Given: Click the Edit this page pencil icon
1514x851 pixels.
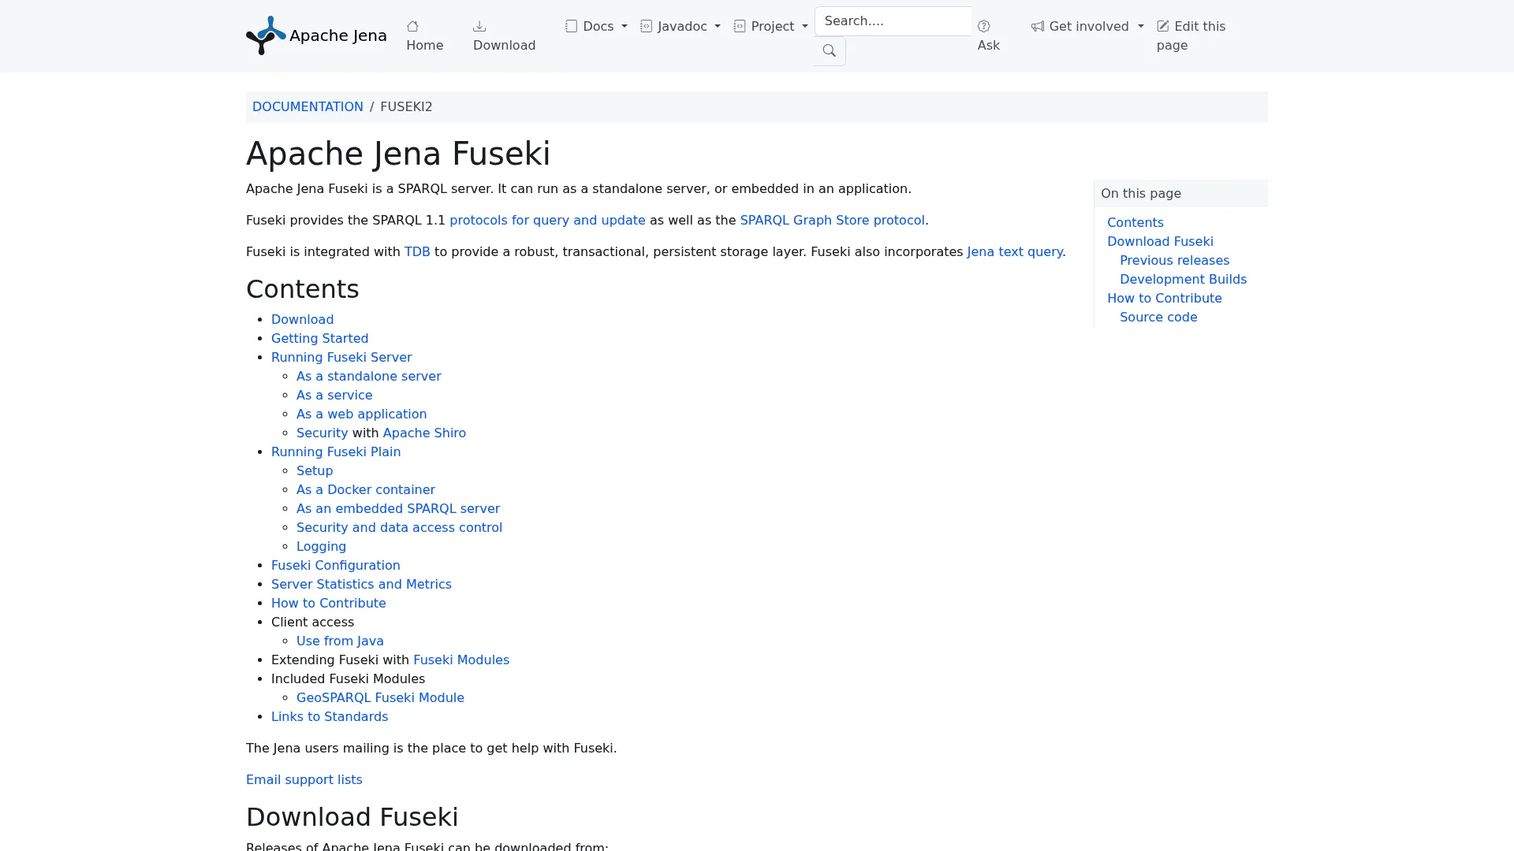Looking at the screenshot, I should pos(1163,26).
